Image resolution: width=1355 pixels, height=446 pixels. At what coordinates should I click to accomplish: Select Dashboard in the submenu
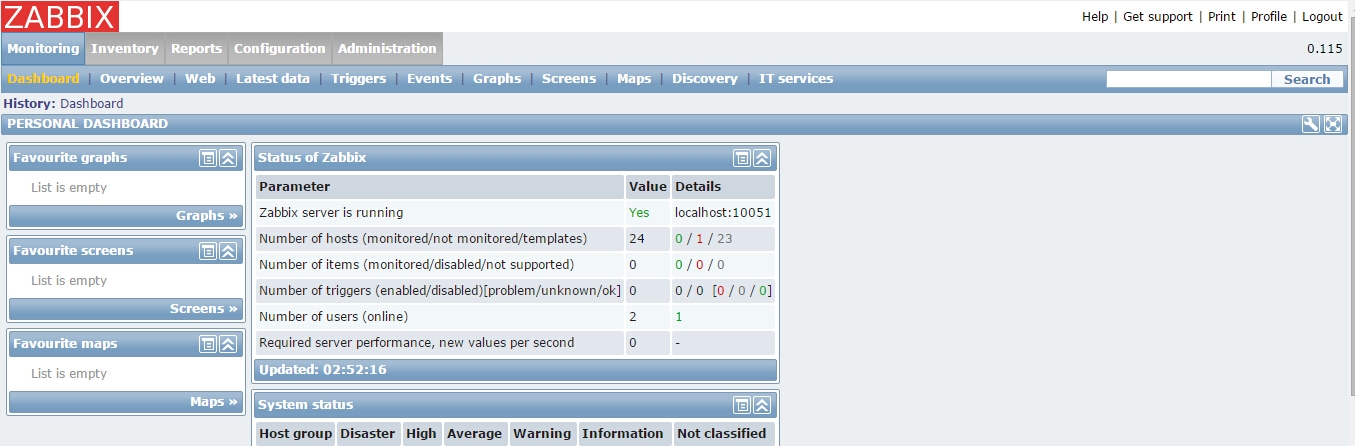tap(43, 78)
